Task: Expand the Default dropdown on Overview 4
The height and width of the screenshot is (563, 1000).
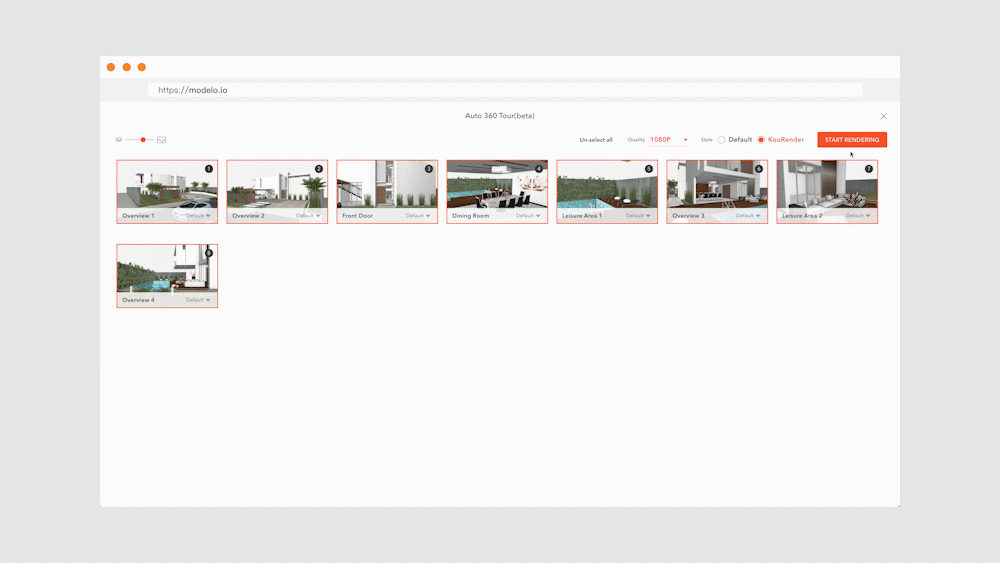Action: tap(198, 300)
